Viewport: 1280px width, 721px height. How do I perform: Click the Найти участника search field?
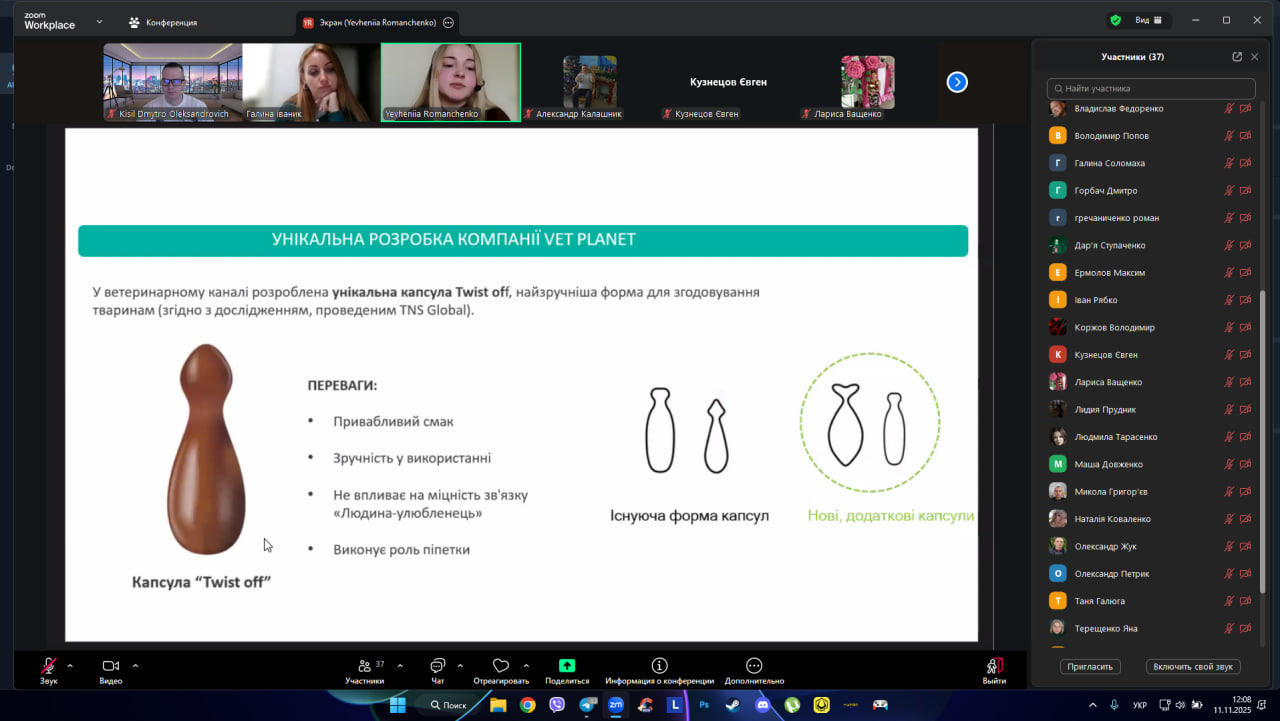(x=1150, y=89)
